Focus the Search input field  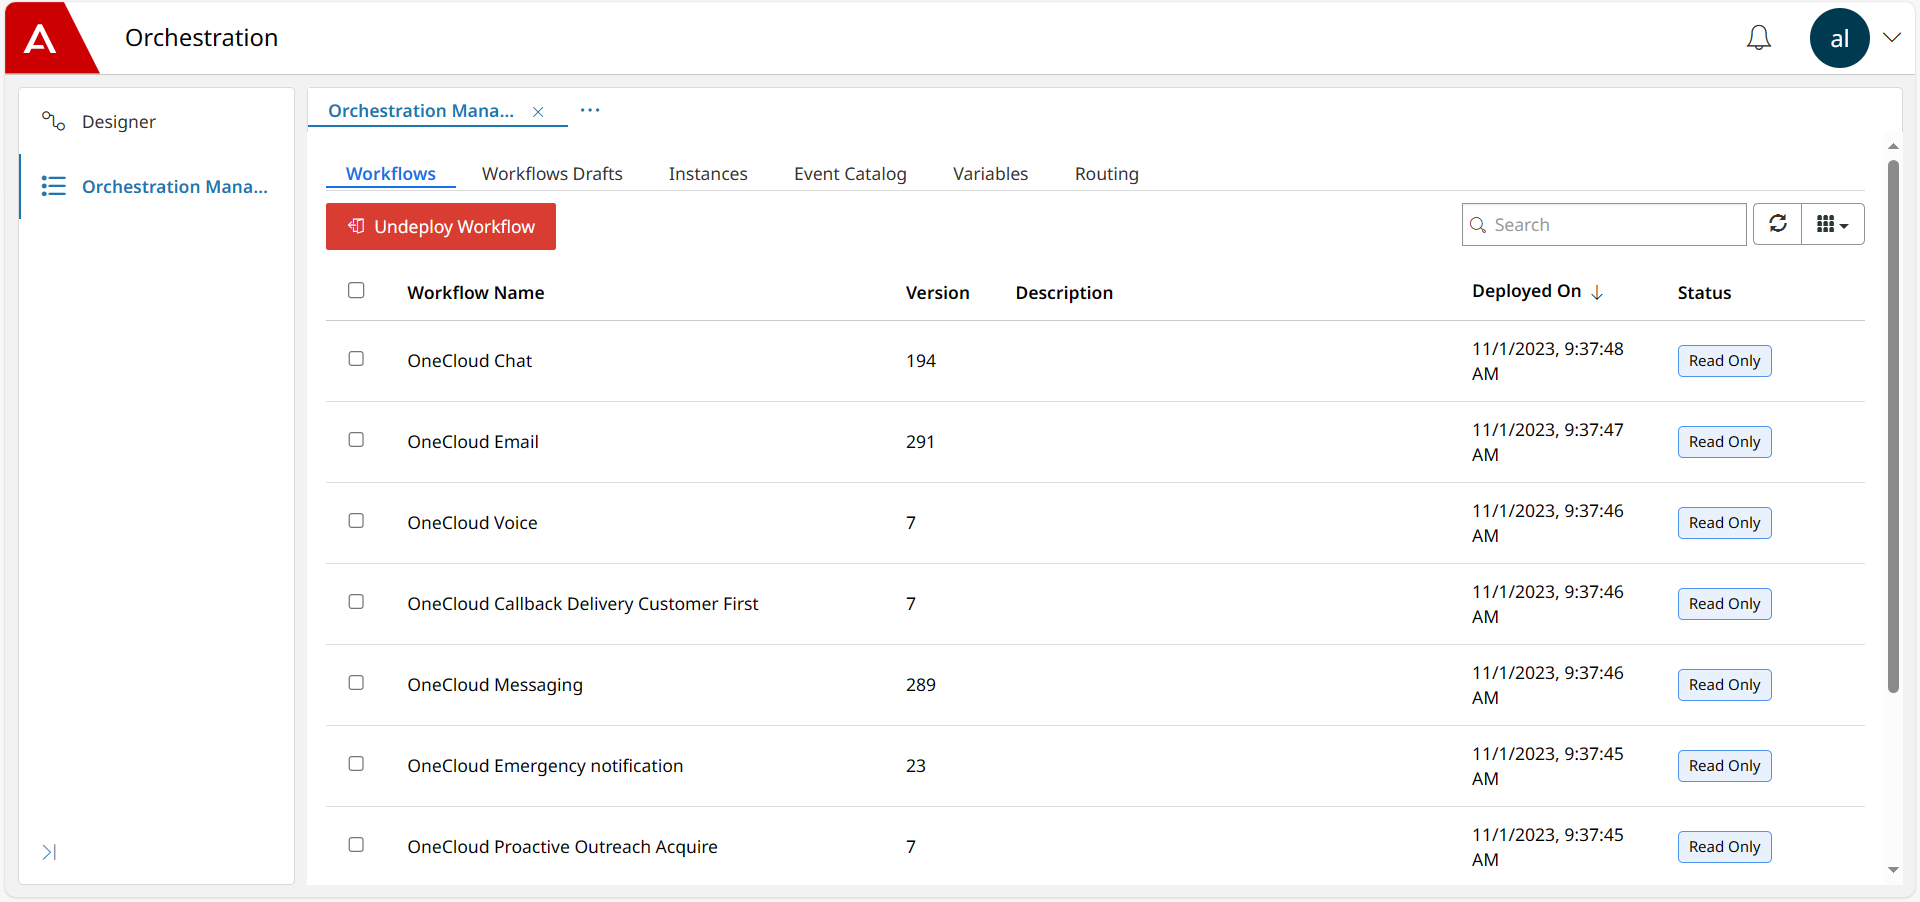pos(1604,225)
